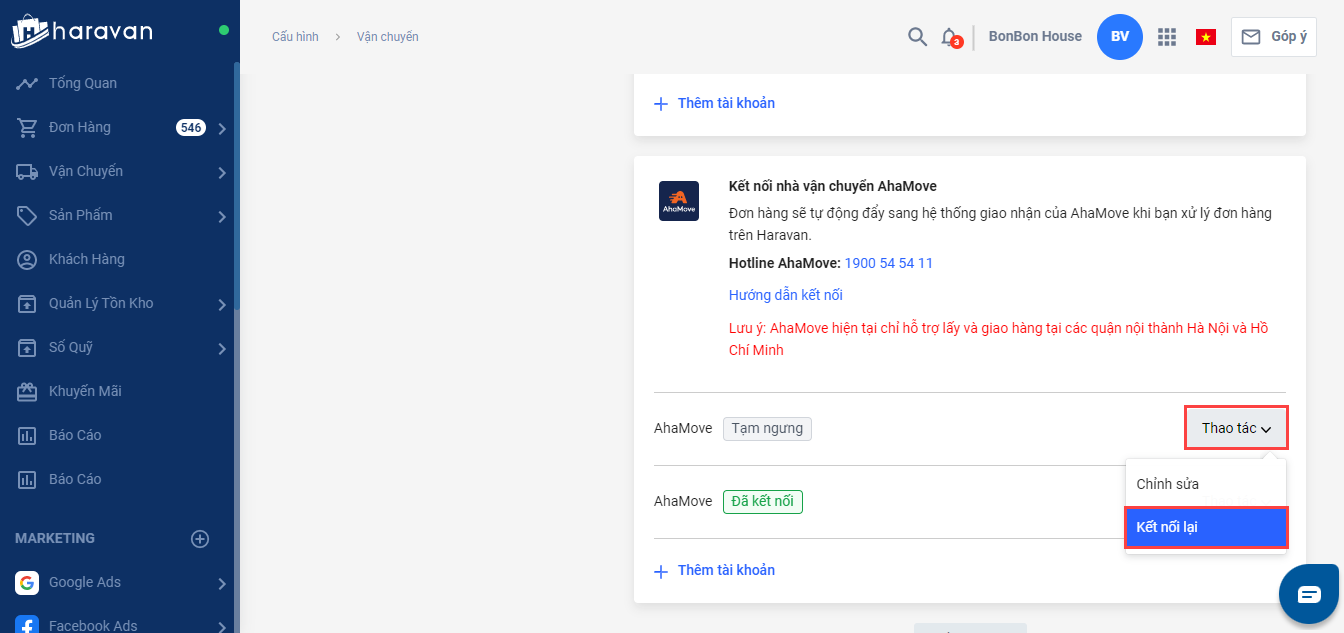Viewport: 1344px width, 633px height.
Task: Click the Góp ý feedback button
Action: click(x=1273, y=37)
